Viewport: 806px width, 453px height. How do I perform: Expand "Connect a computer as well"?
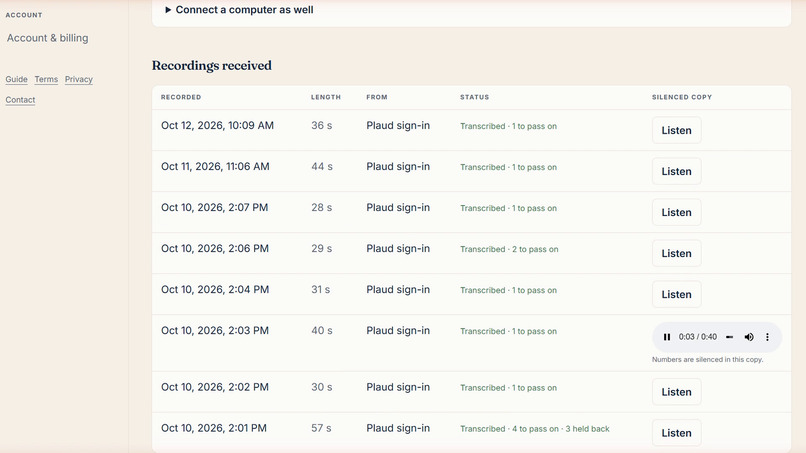click(x=239, y=10)
